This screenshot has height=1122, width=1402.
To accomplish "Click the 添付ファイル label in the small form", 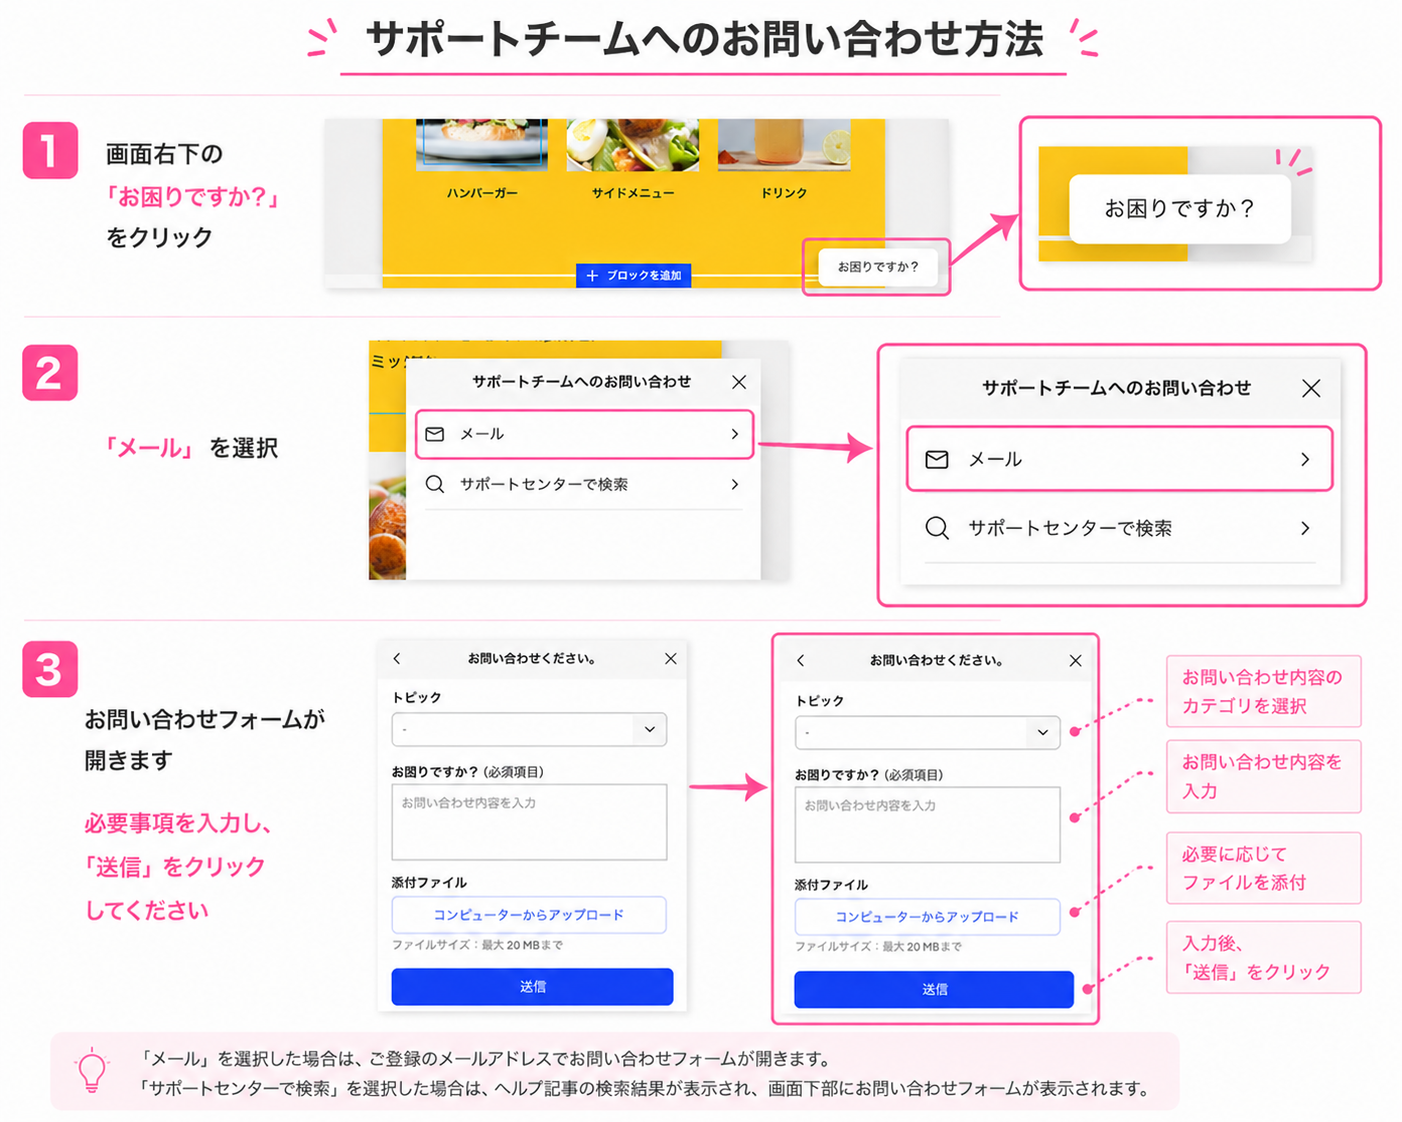I will click(429, 883).
